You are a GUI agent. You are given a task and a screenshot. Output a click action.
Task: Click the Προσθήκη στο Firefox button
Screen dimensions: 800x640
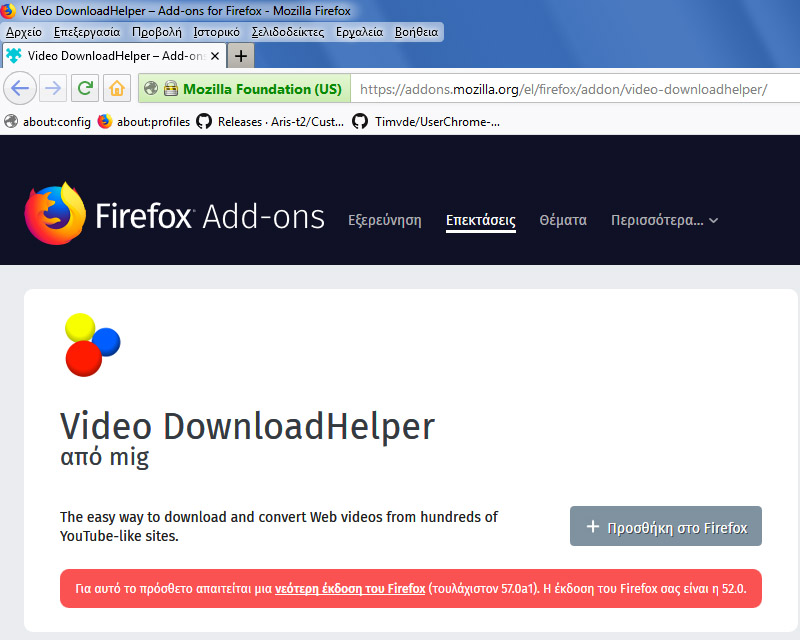[665, 526]
